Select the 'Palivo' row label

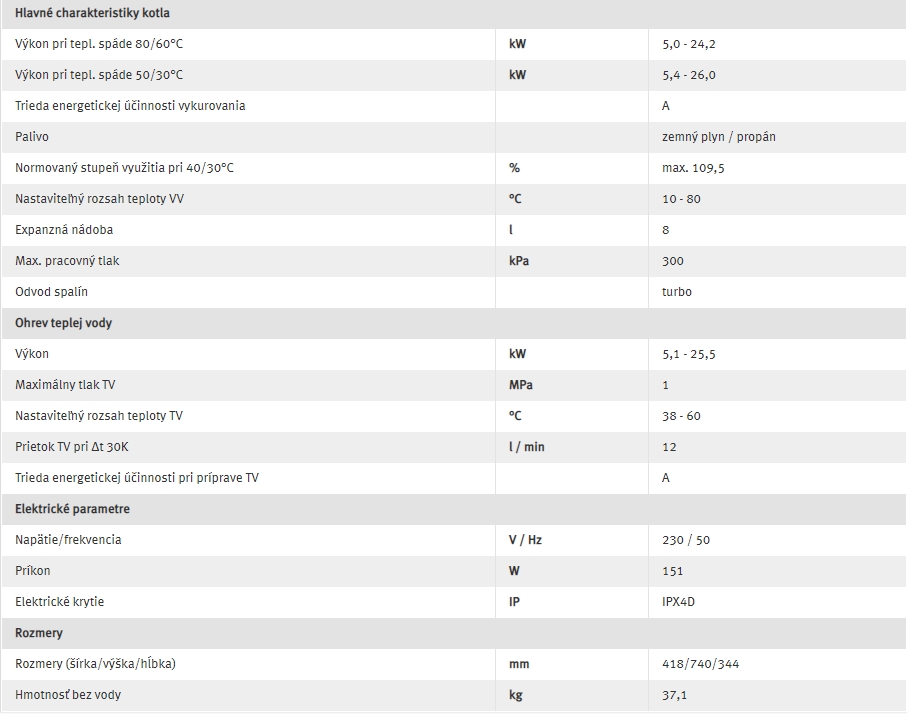point(32,137)
